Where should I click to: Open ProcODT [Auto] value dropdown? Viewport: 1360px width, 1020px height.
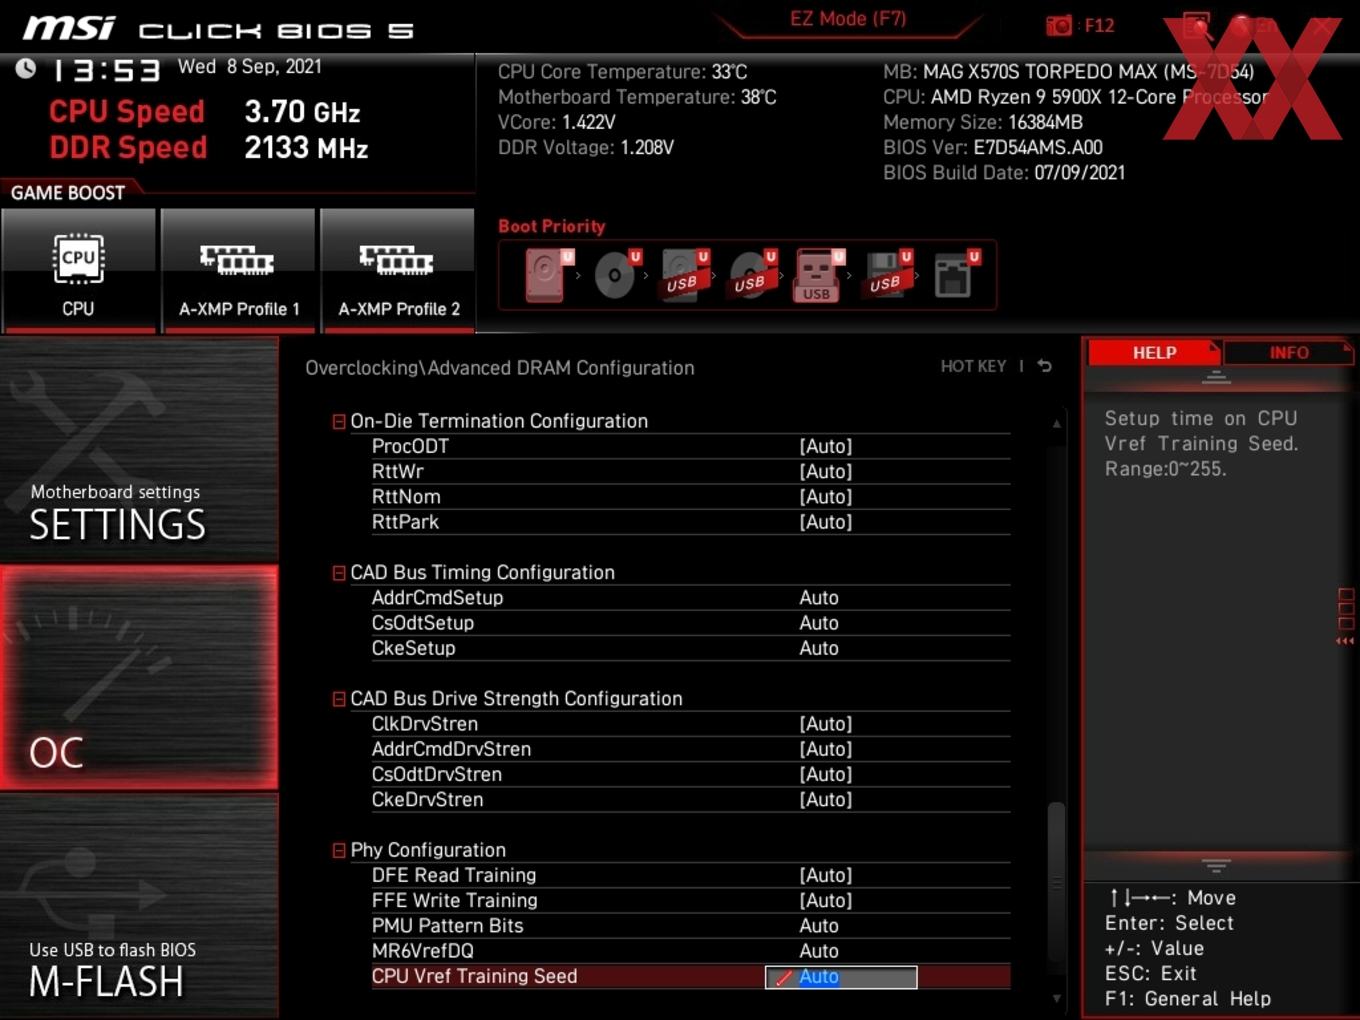coord(826,446)
